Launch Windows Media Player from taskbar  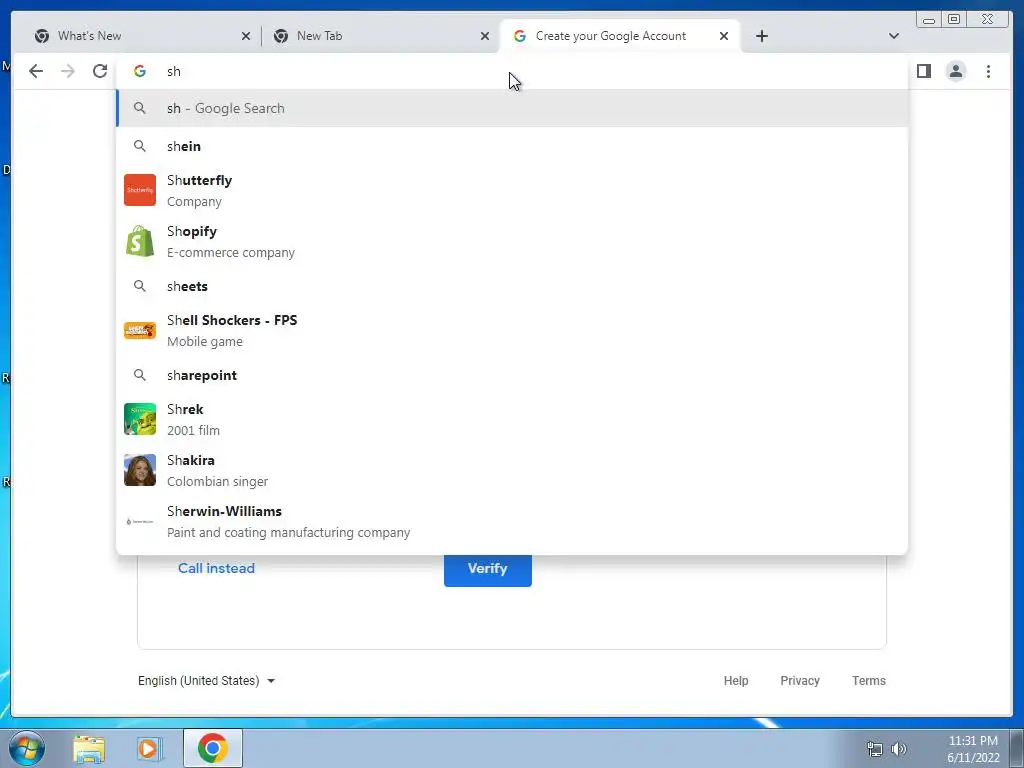click(x=149, y=749)
